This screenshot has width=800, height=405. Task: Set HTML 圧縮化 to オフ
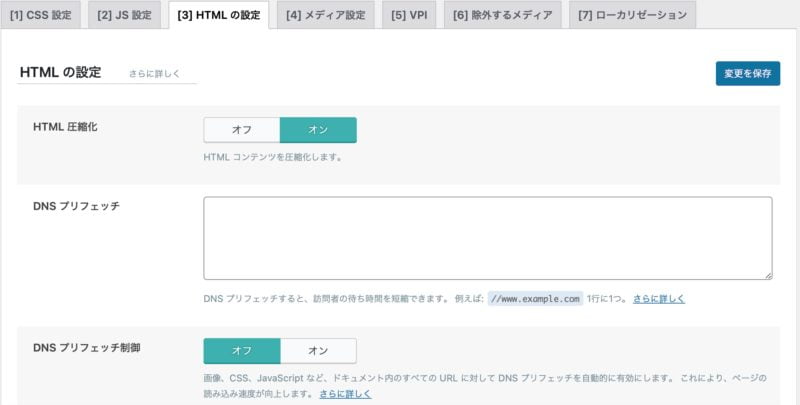[241, 130]
